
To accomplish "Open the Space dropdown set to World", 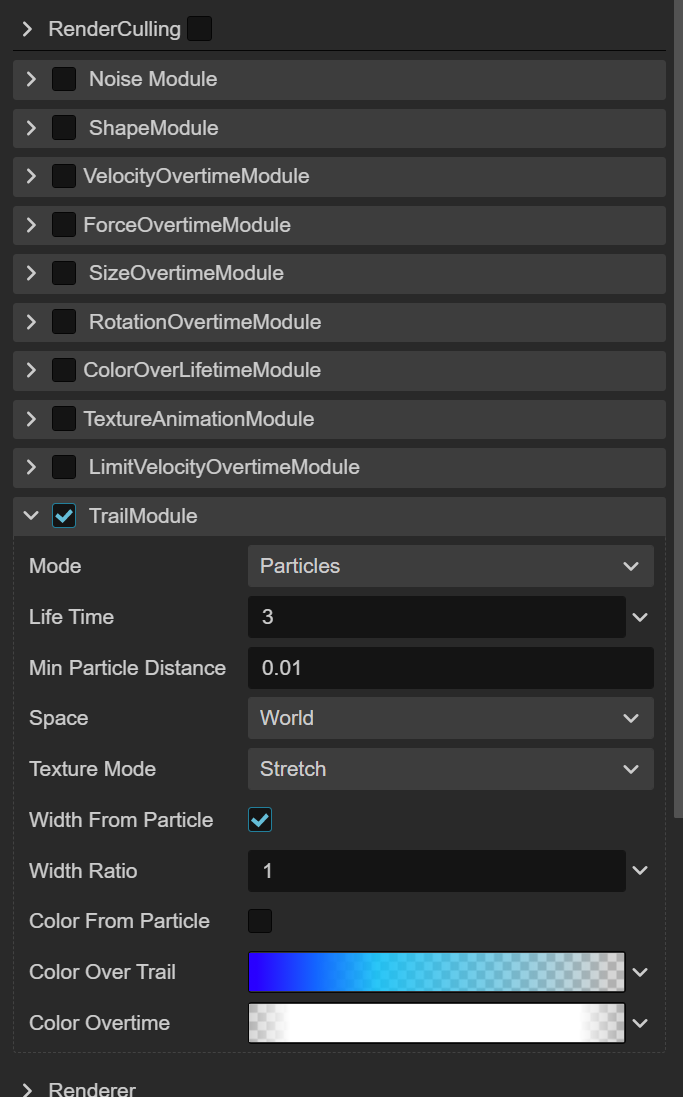I will click(450, 718).
